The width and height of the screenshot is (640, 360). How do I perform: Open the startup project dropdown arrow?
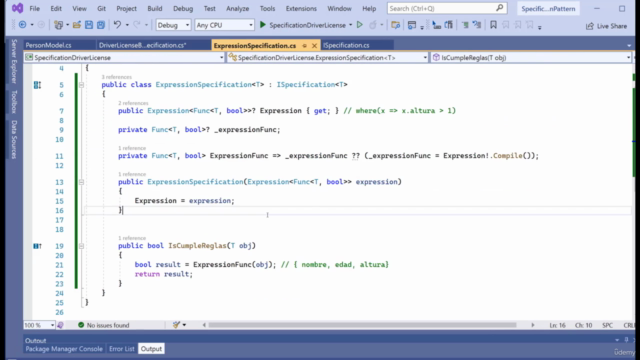point(351,25)
